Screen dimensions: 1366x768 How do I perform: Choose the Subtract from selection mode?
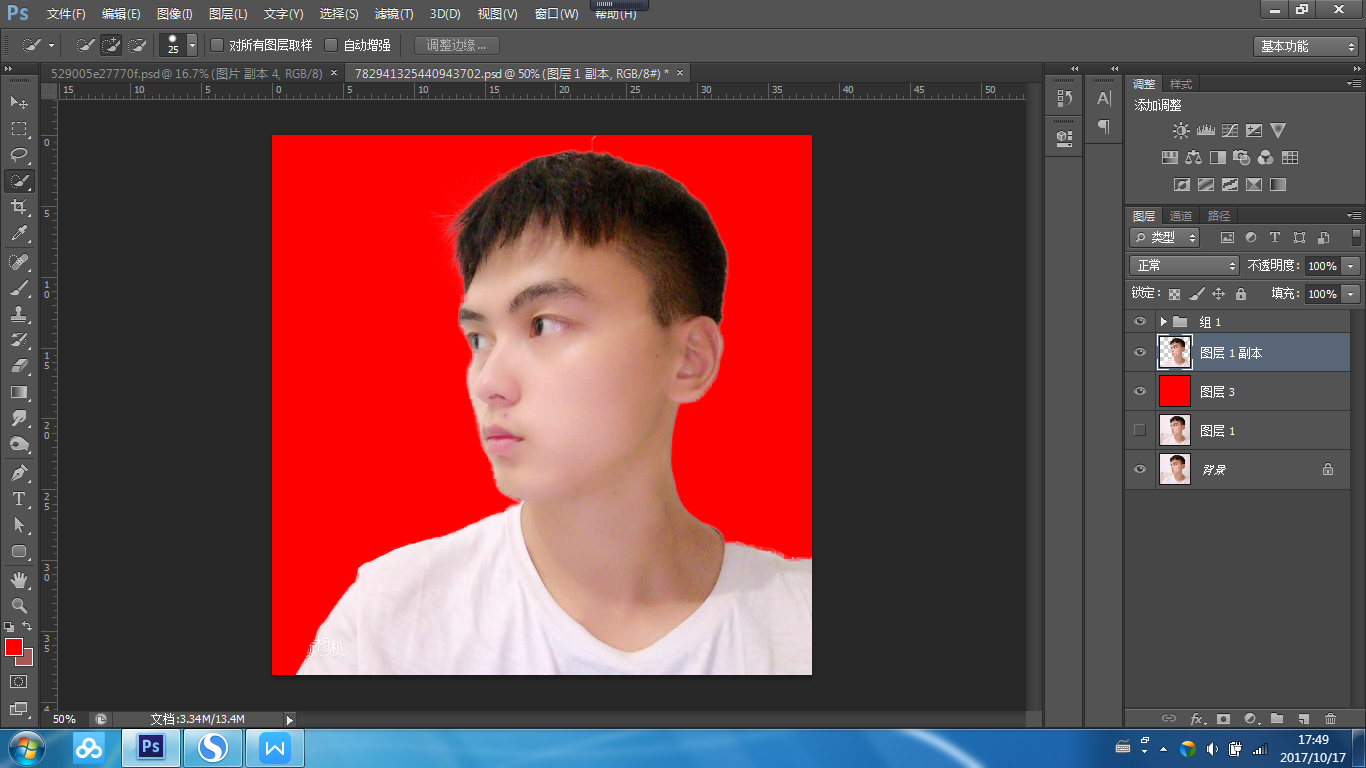137,45
